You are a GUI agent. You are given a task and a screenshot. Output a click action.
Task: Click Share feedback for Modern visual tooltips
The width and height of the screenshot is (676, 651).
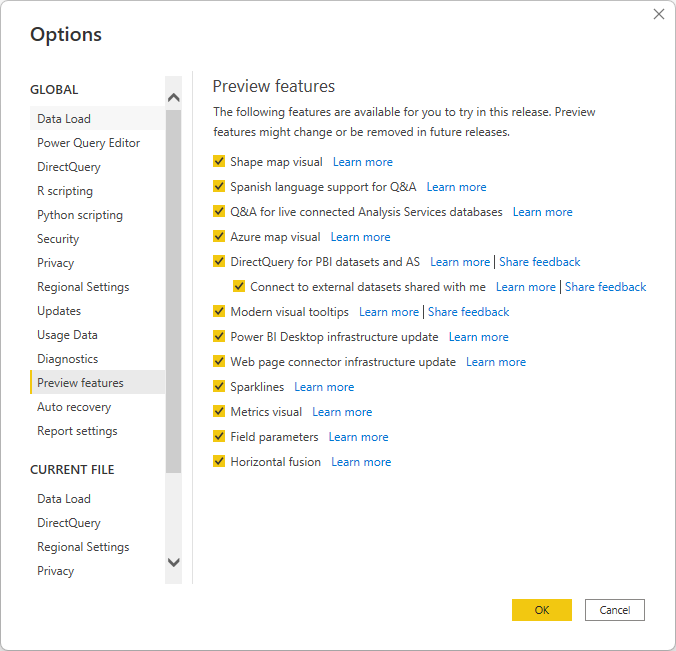click(x=468, y=312)
